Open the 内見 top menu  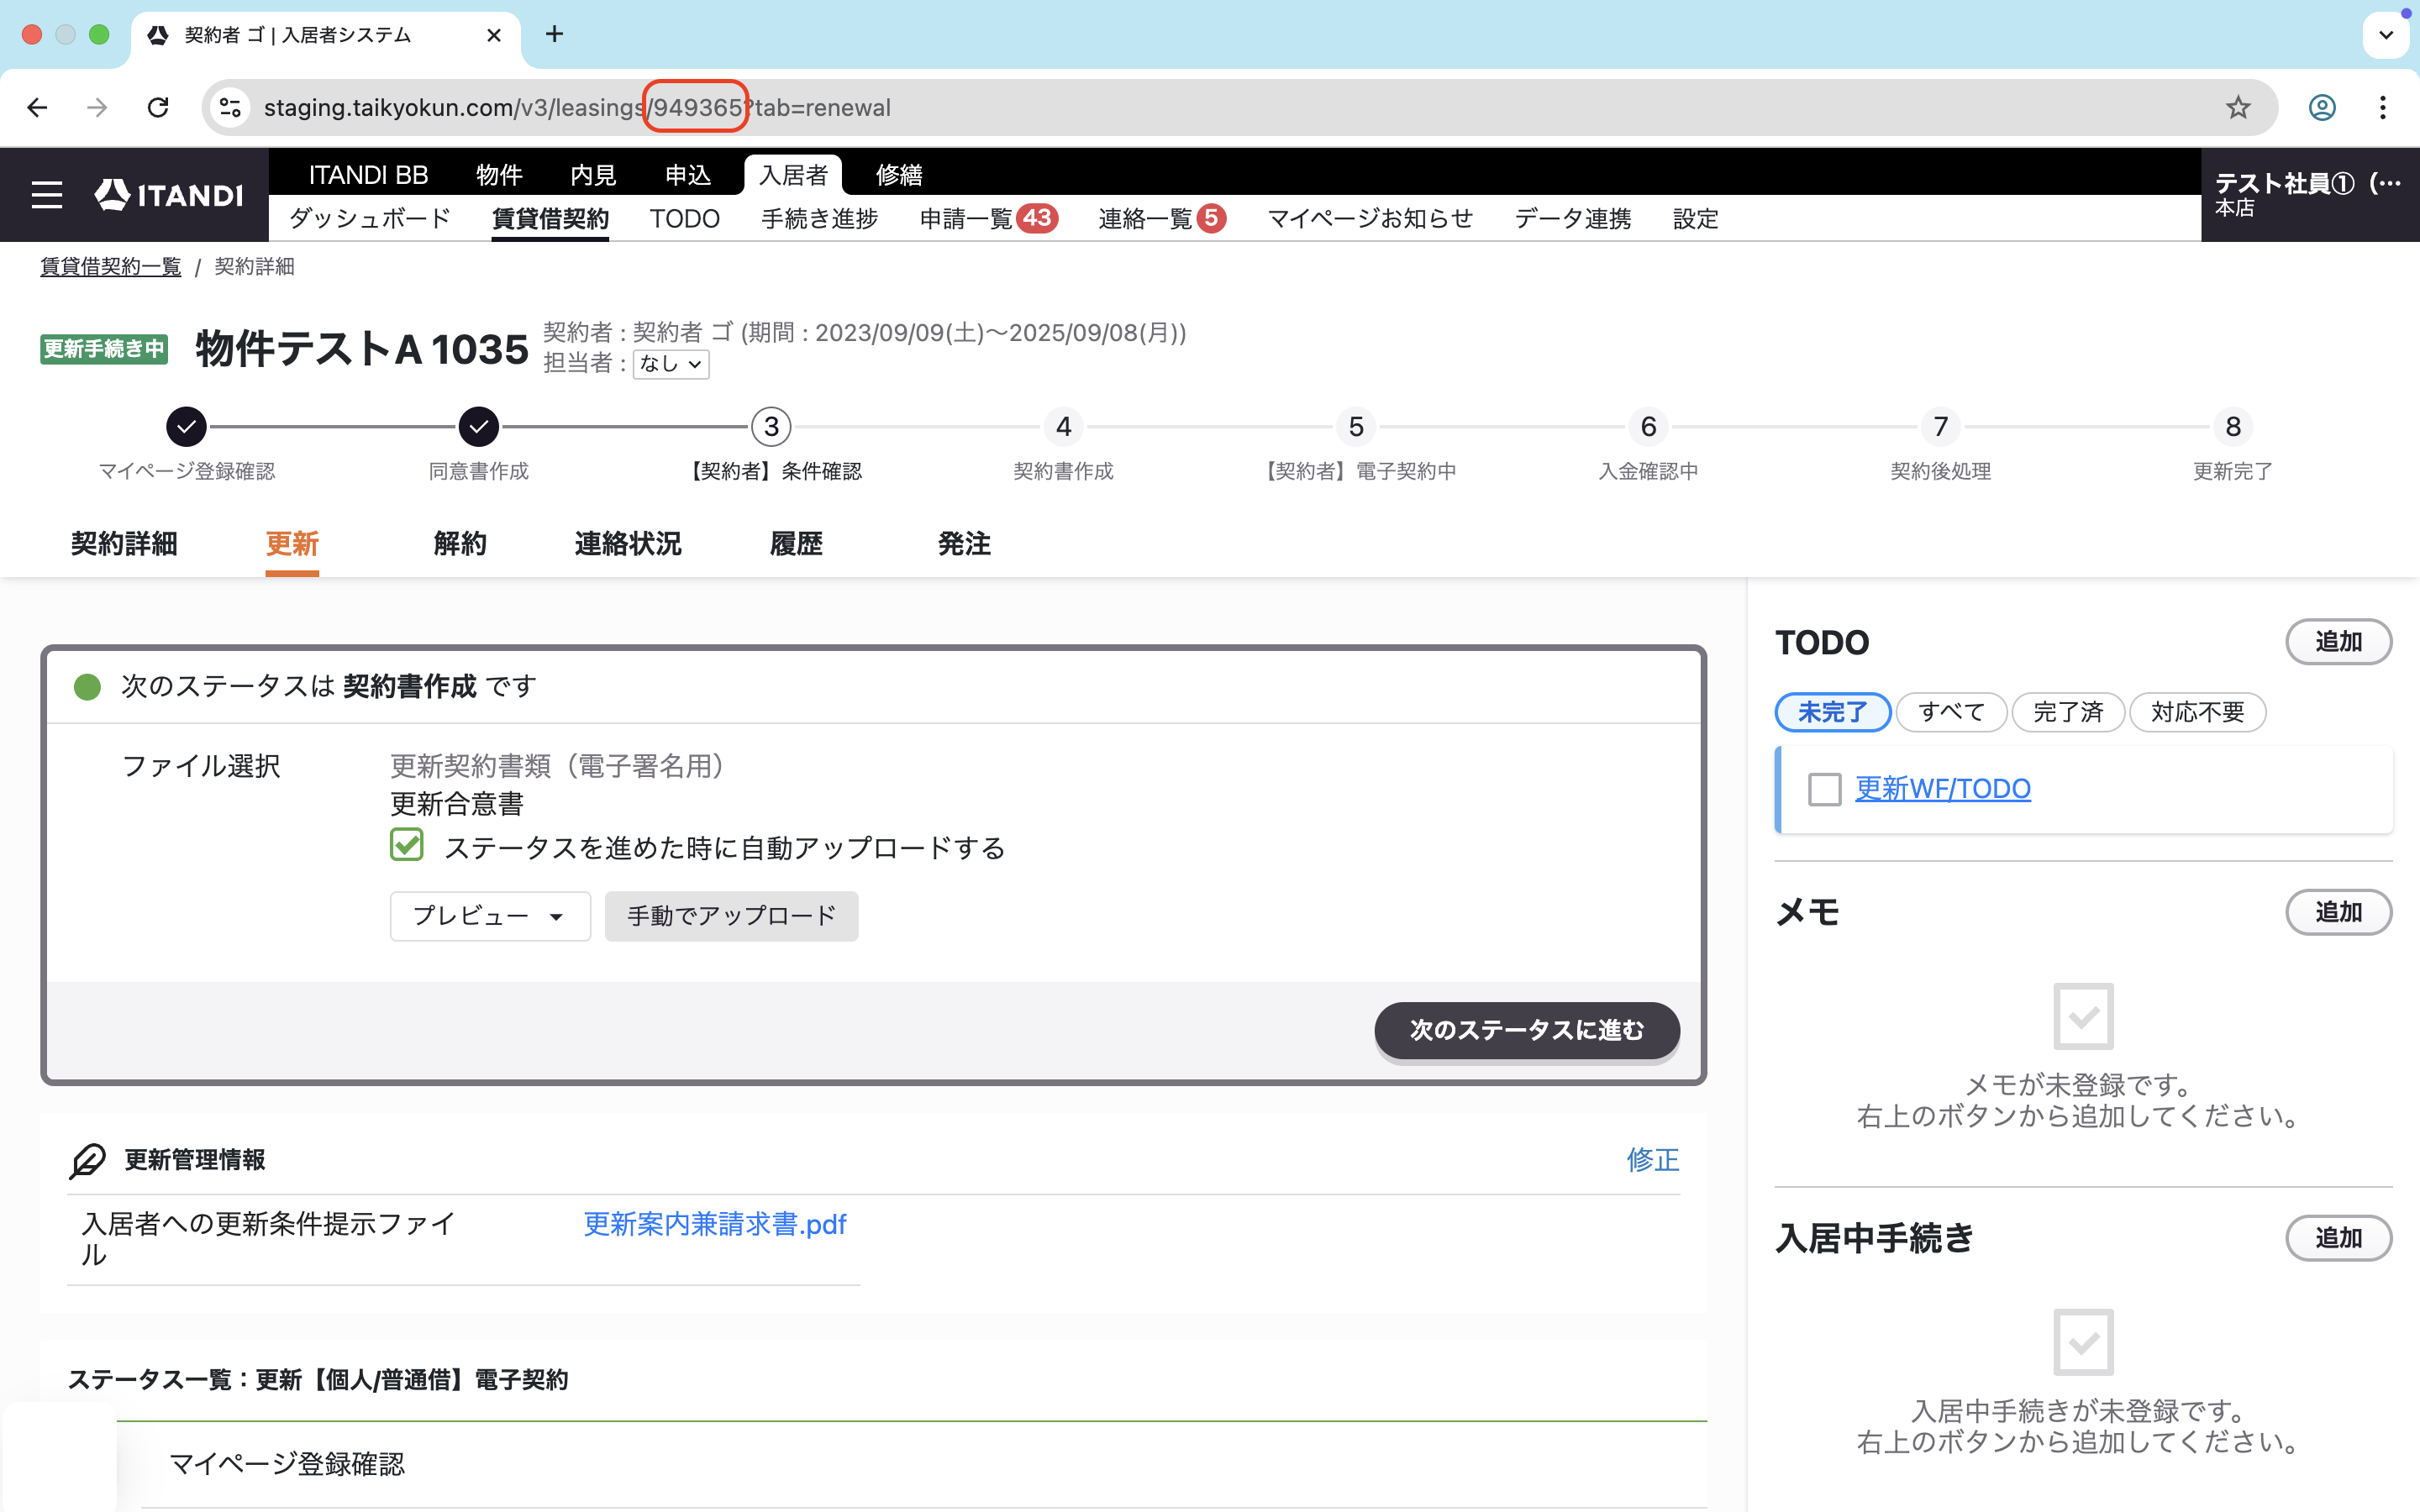[593, 175]
